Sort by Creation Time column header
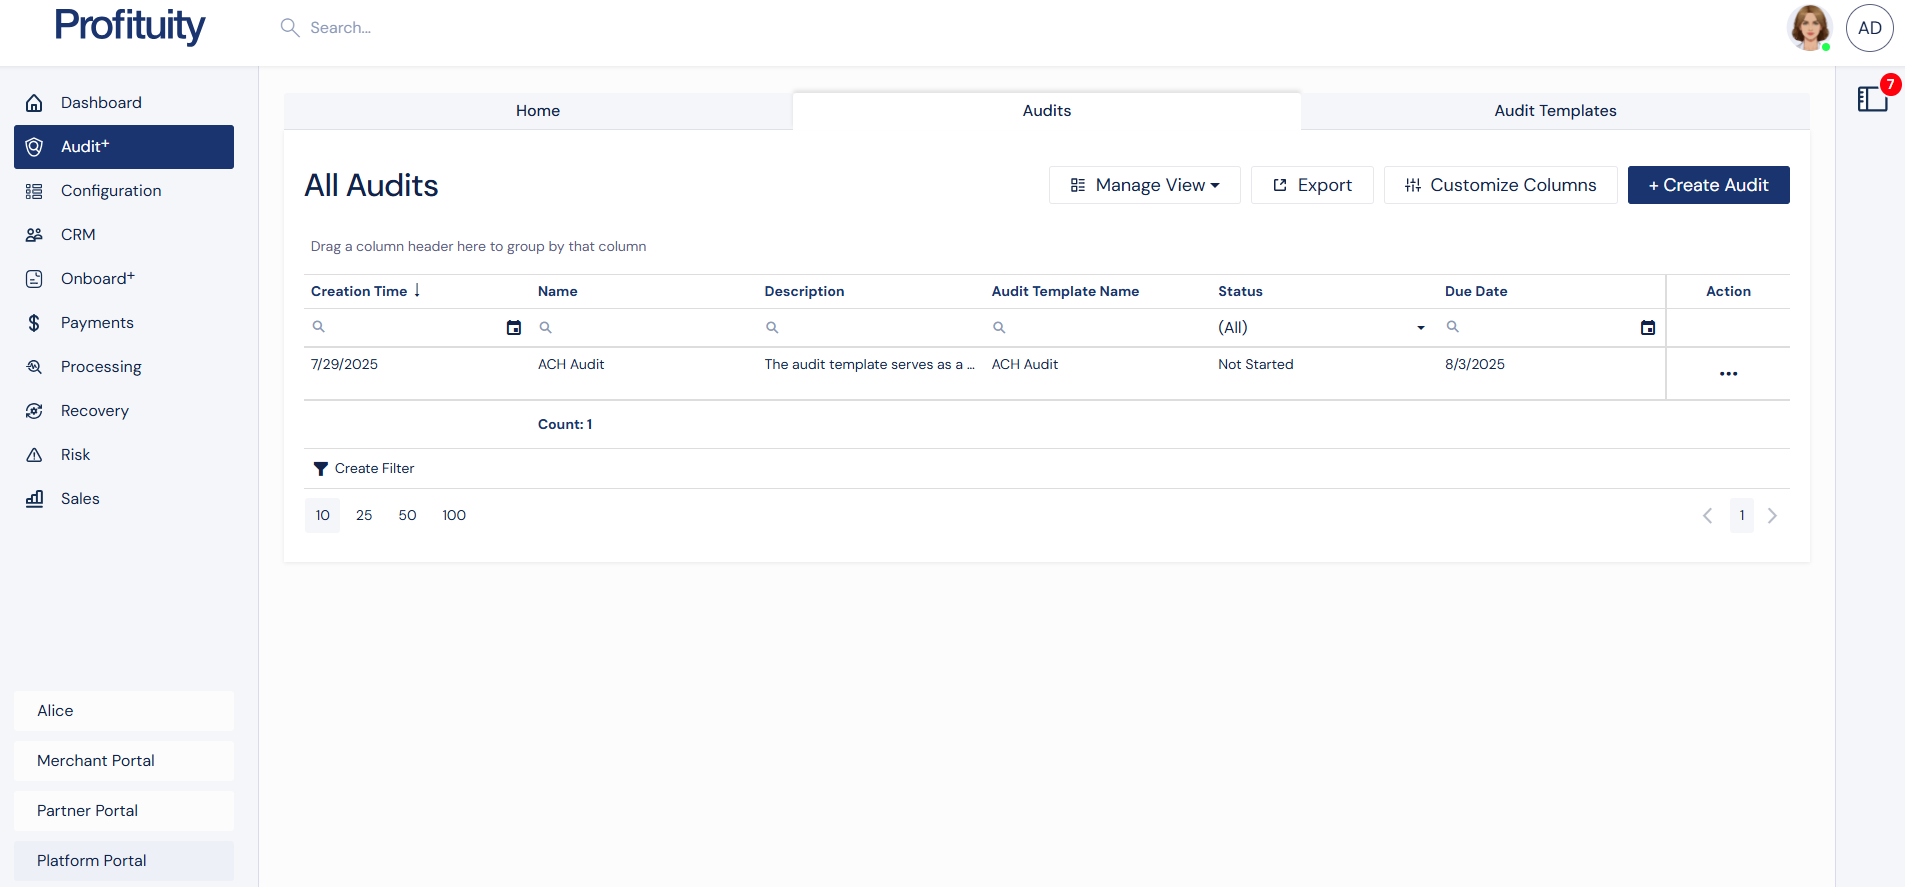The height and width of the screenshot is (887, 1905). pos(359,291)
